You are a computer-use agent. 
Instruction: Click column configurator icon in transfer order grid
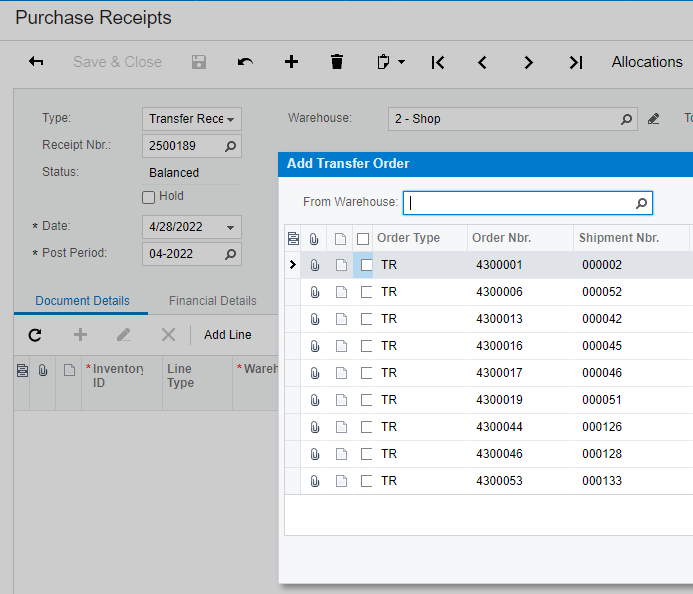point(293,239)
